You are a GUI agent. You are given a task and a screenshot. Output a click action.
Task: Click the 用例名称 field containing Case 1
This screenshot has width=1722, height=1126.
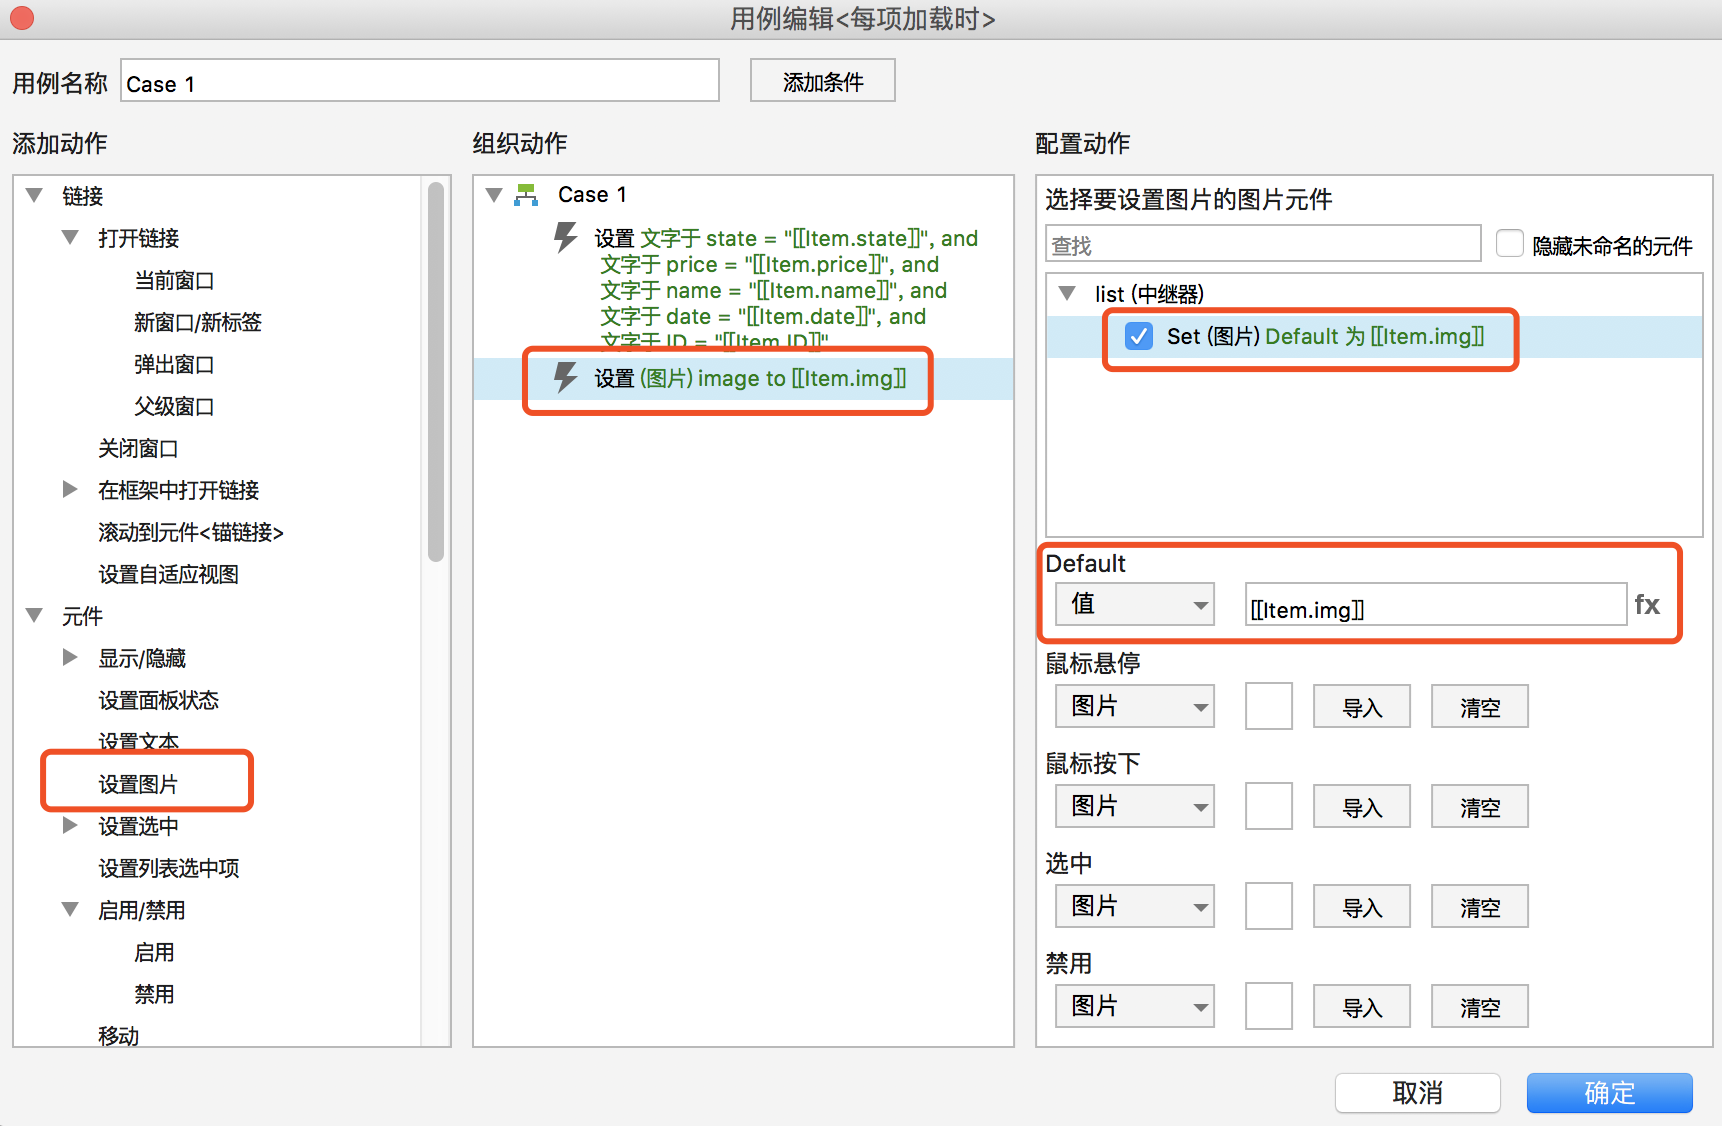[420, 81]
